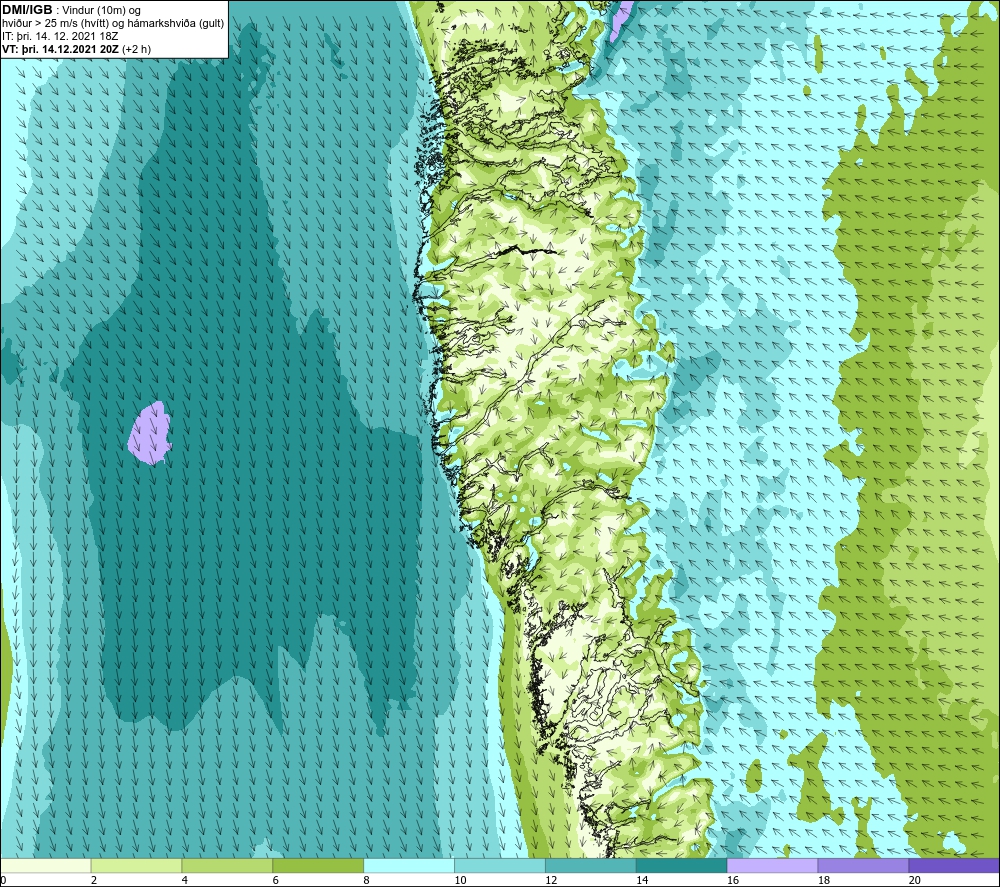The width and height of the screenshot is (1000, 887).
Task: Click the purple 16+ m/s patch over the sea
Action: click(x=150, y=434)
